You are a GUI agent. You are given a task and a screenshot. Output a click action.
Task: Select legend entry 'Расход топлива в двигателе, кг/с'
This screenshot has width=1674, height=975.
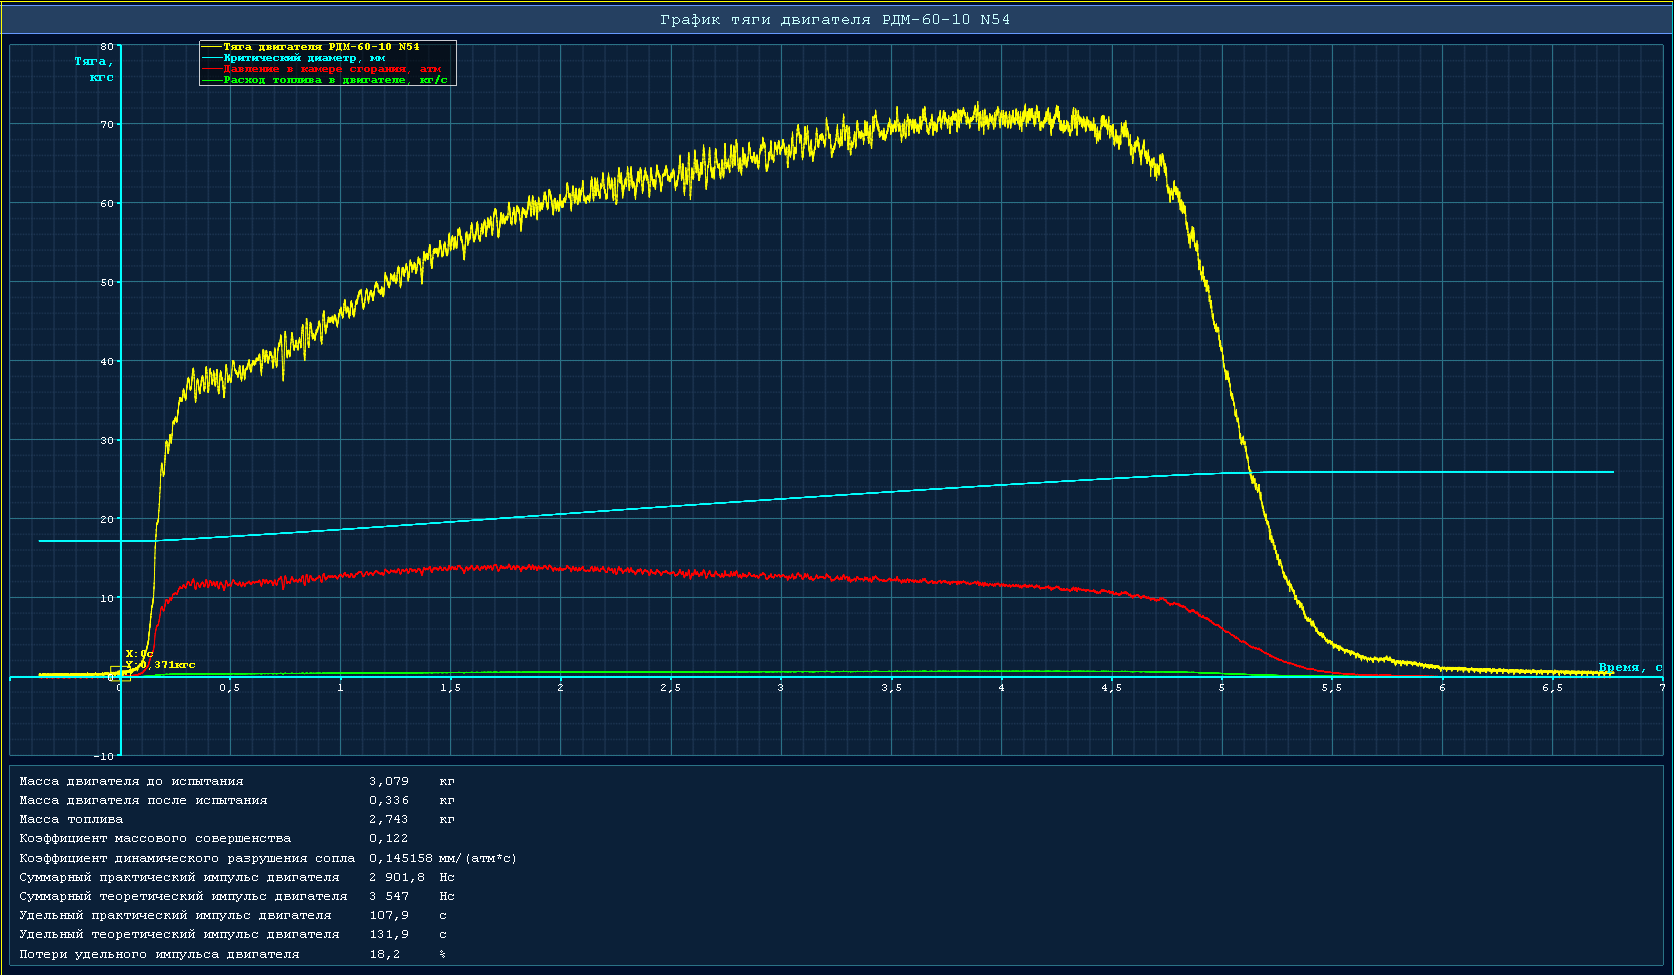pos(335,80)
